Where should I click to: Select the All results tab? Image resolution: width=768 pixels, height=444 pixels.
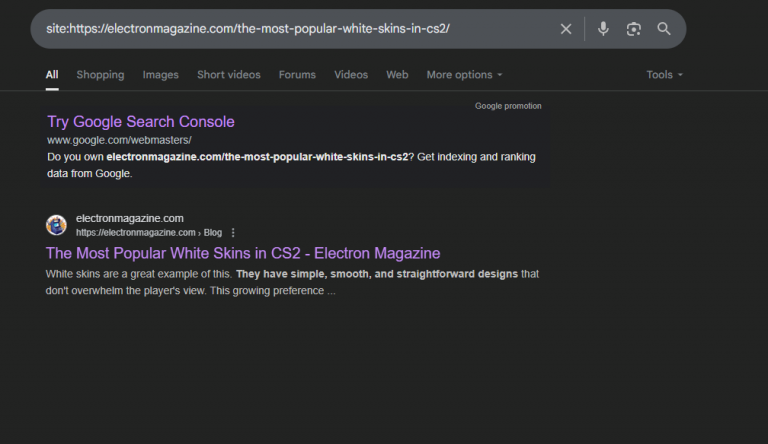[x=52, y=75]
